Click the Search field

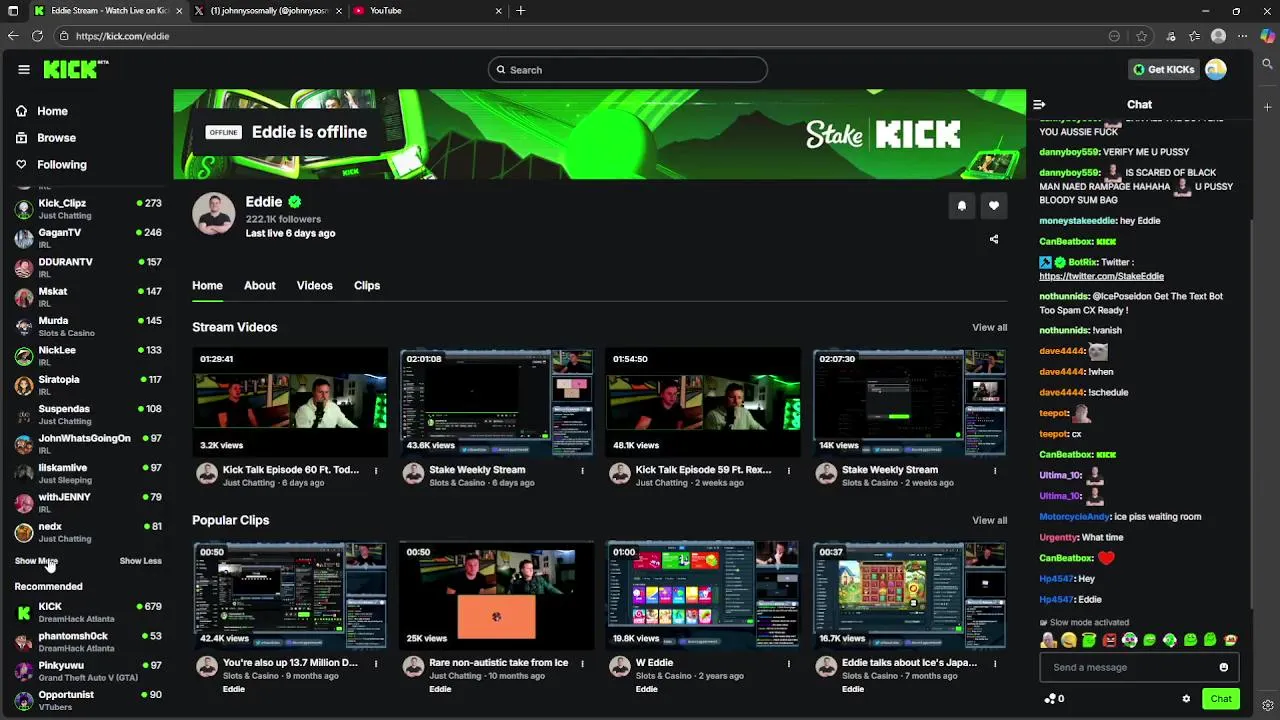[x=628, y=70]
